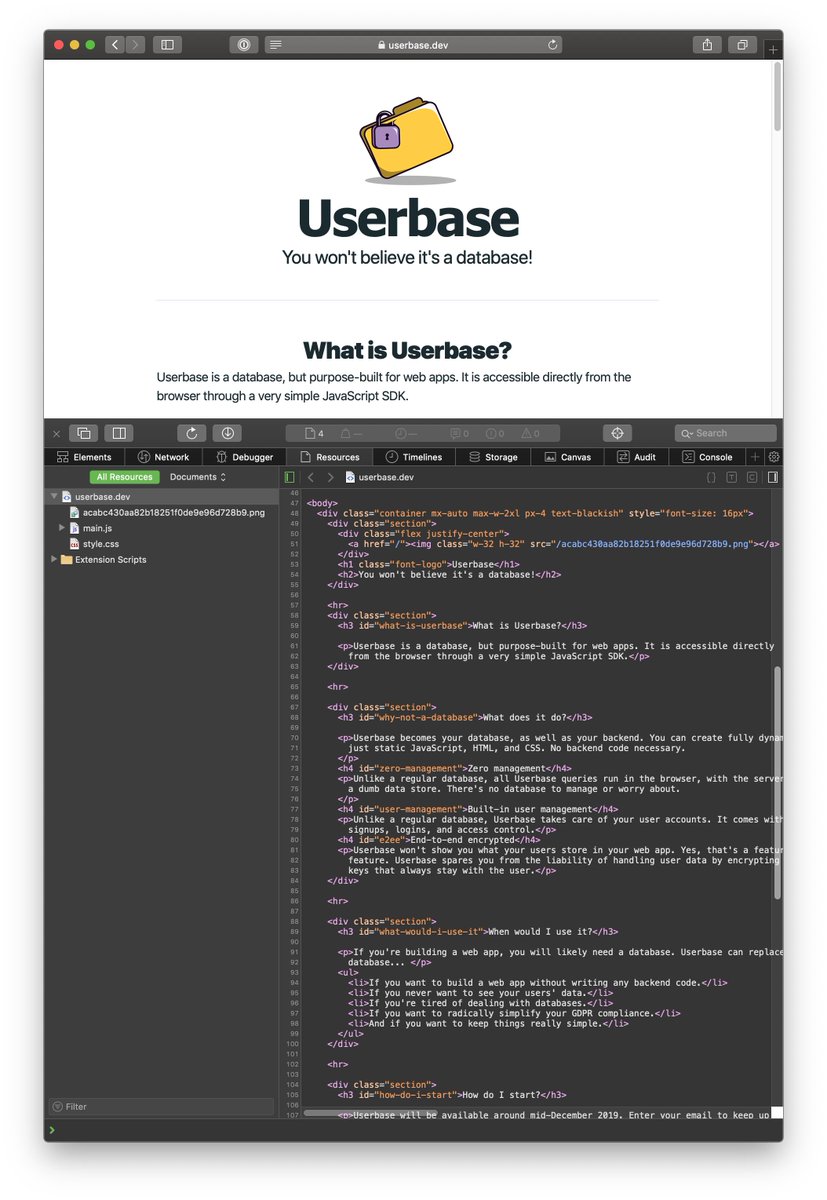Switch to the Canvas tab
Screen dimensions: 827x1200
click(x=568, y=457)
